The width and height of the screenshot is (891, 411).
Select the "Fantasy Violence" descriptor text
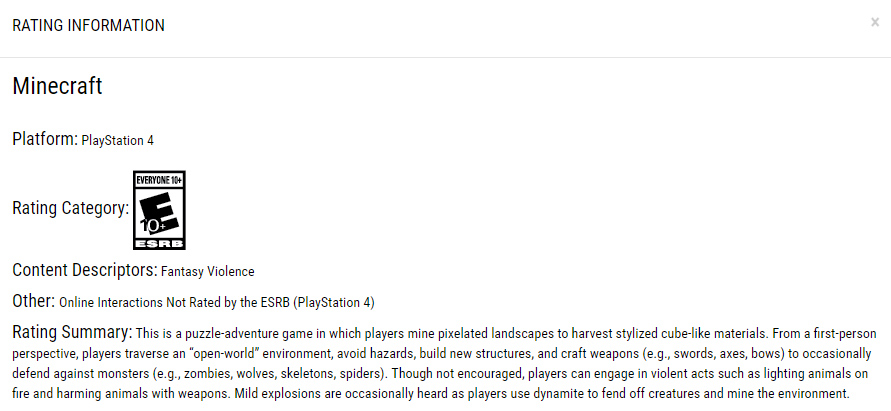point(207,271)
